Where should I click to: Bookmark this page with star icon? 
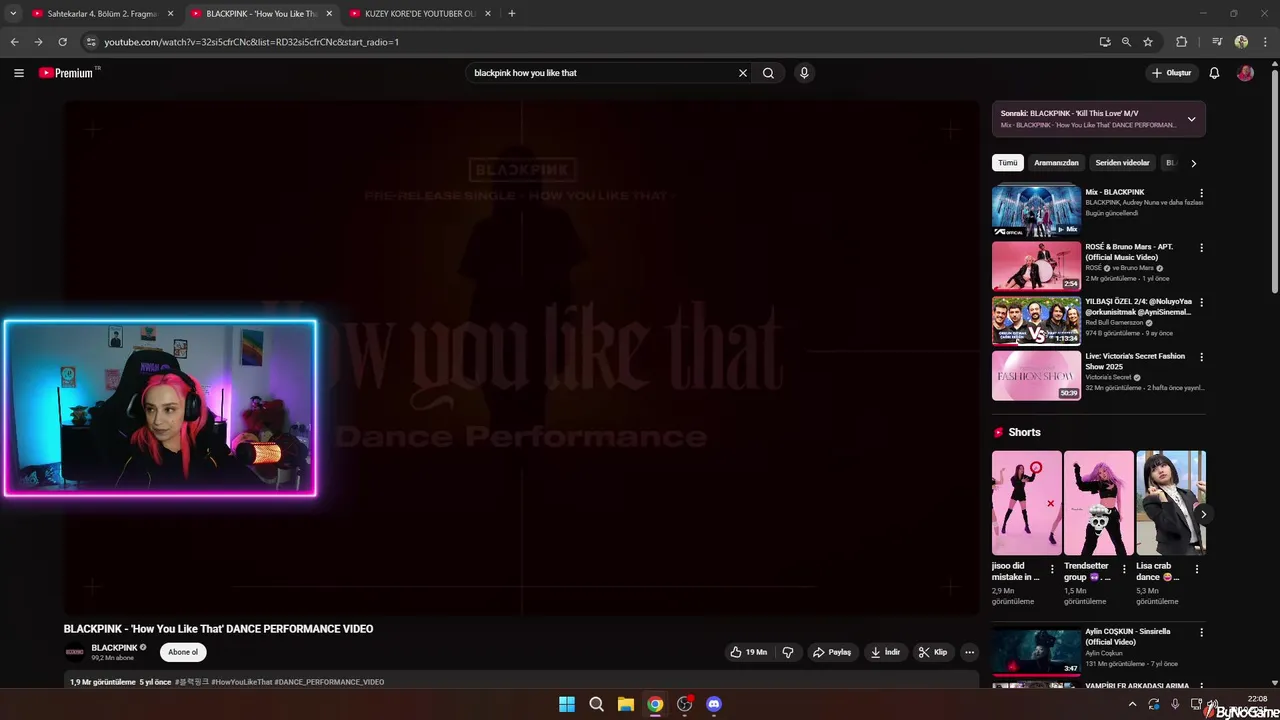point(1148,42)
